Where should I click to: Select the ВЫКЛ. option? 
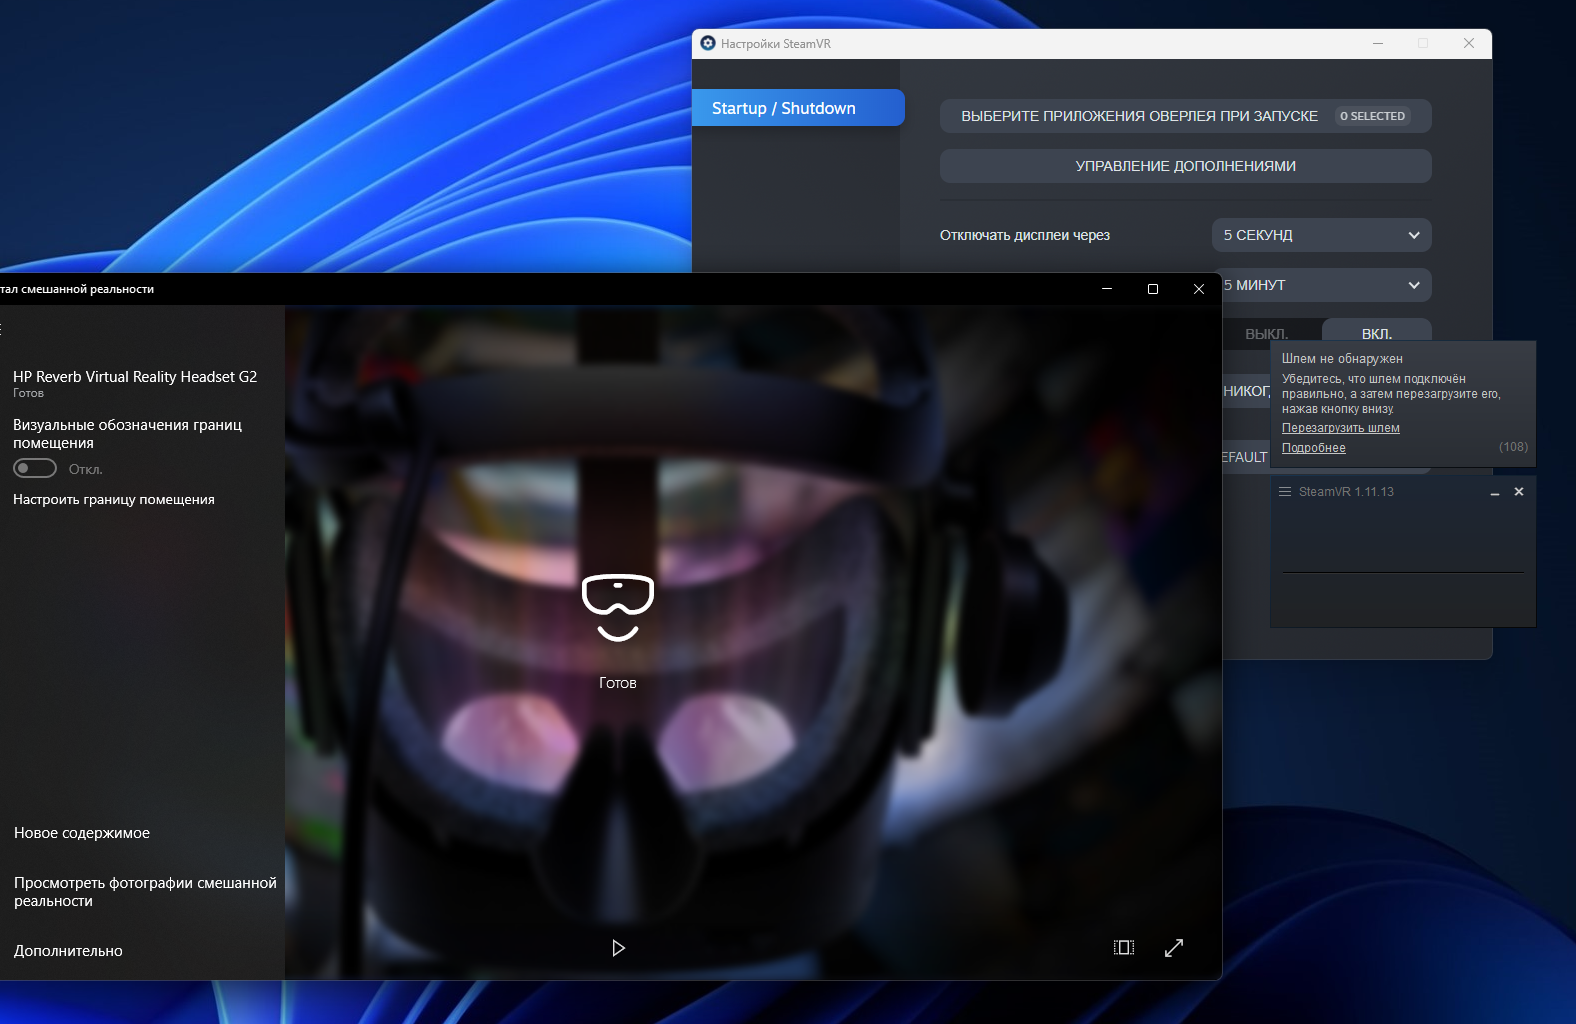click(x=1267, y=333)
